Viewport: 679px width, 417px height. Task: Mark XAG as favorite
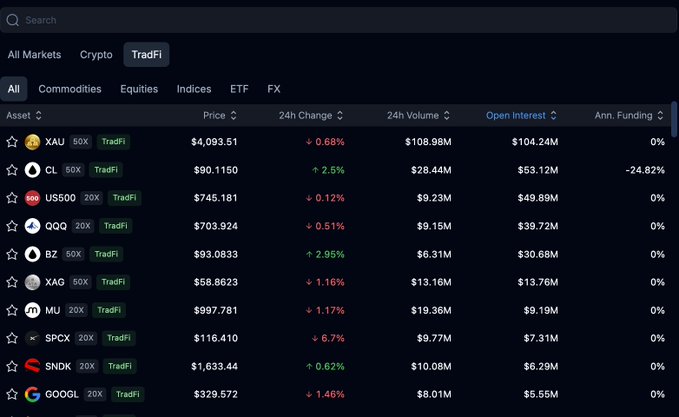click(x=12, y=282)
